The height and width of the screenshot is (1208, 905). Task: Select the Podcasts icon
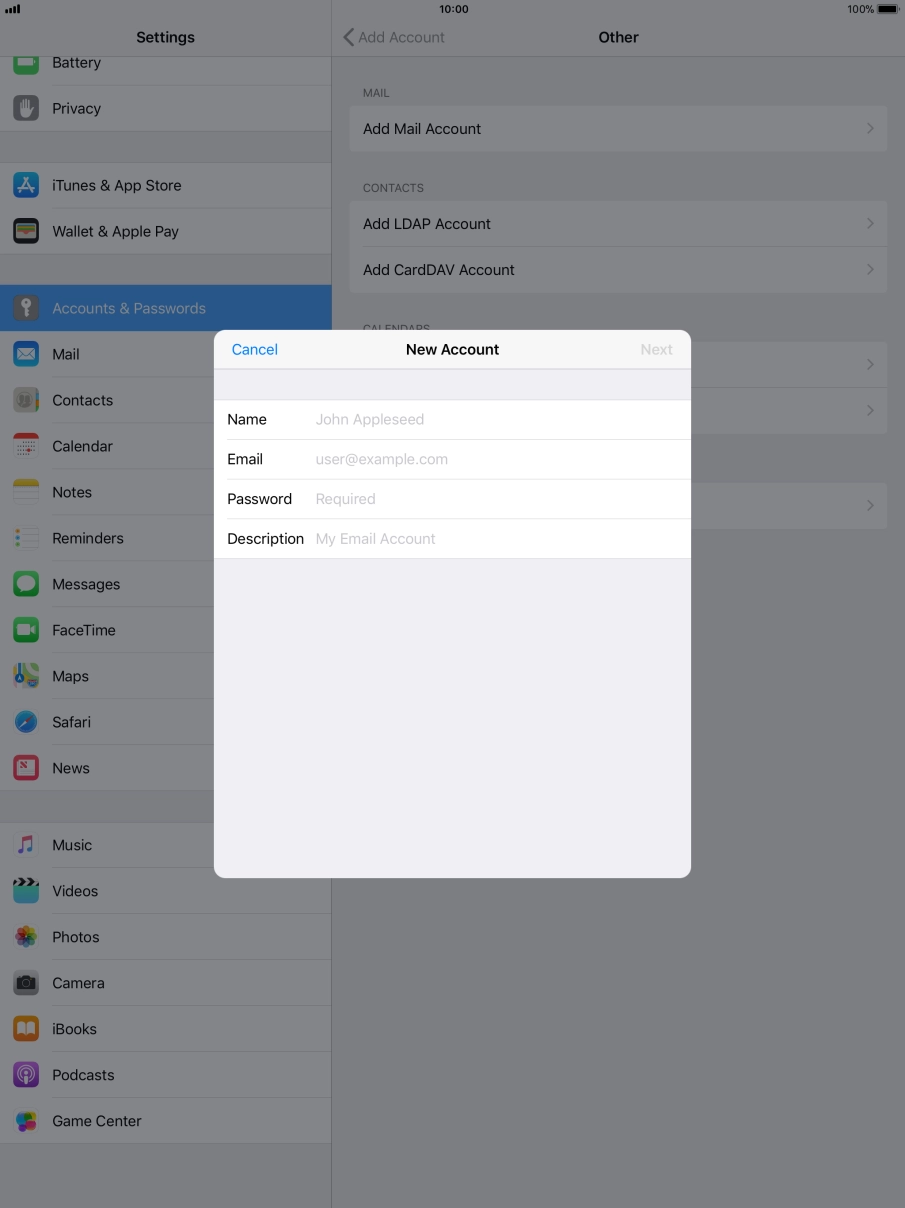pos(26,1075)
